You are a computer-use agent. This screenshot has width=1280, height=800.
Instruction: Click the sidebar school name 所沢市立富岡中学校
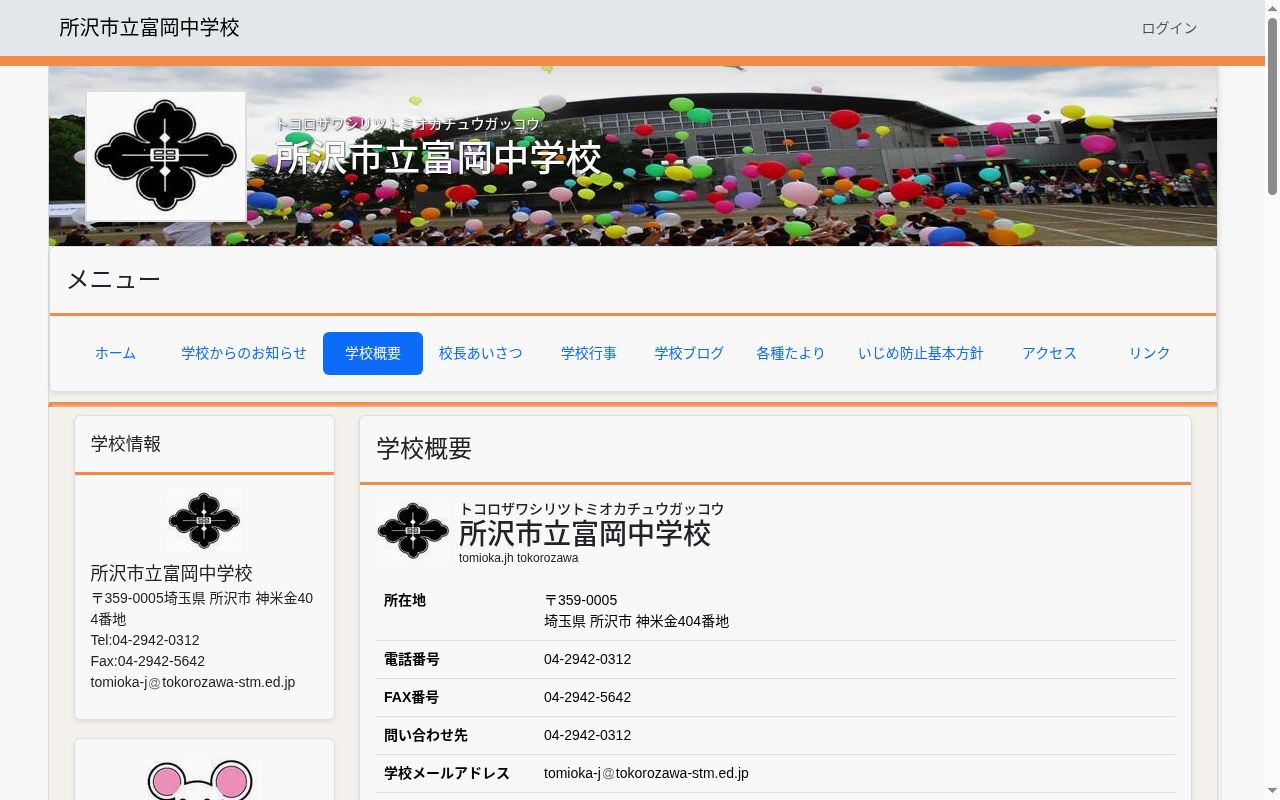pyautogui.click(x=171, y=573)
